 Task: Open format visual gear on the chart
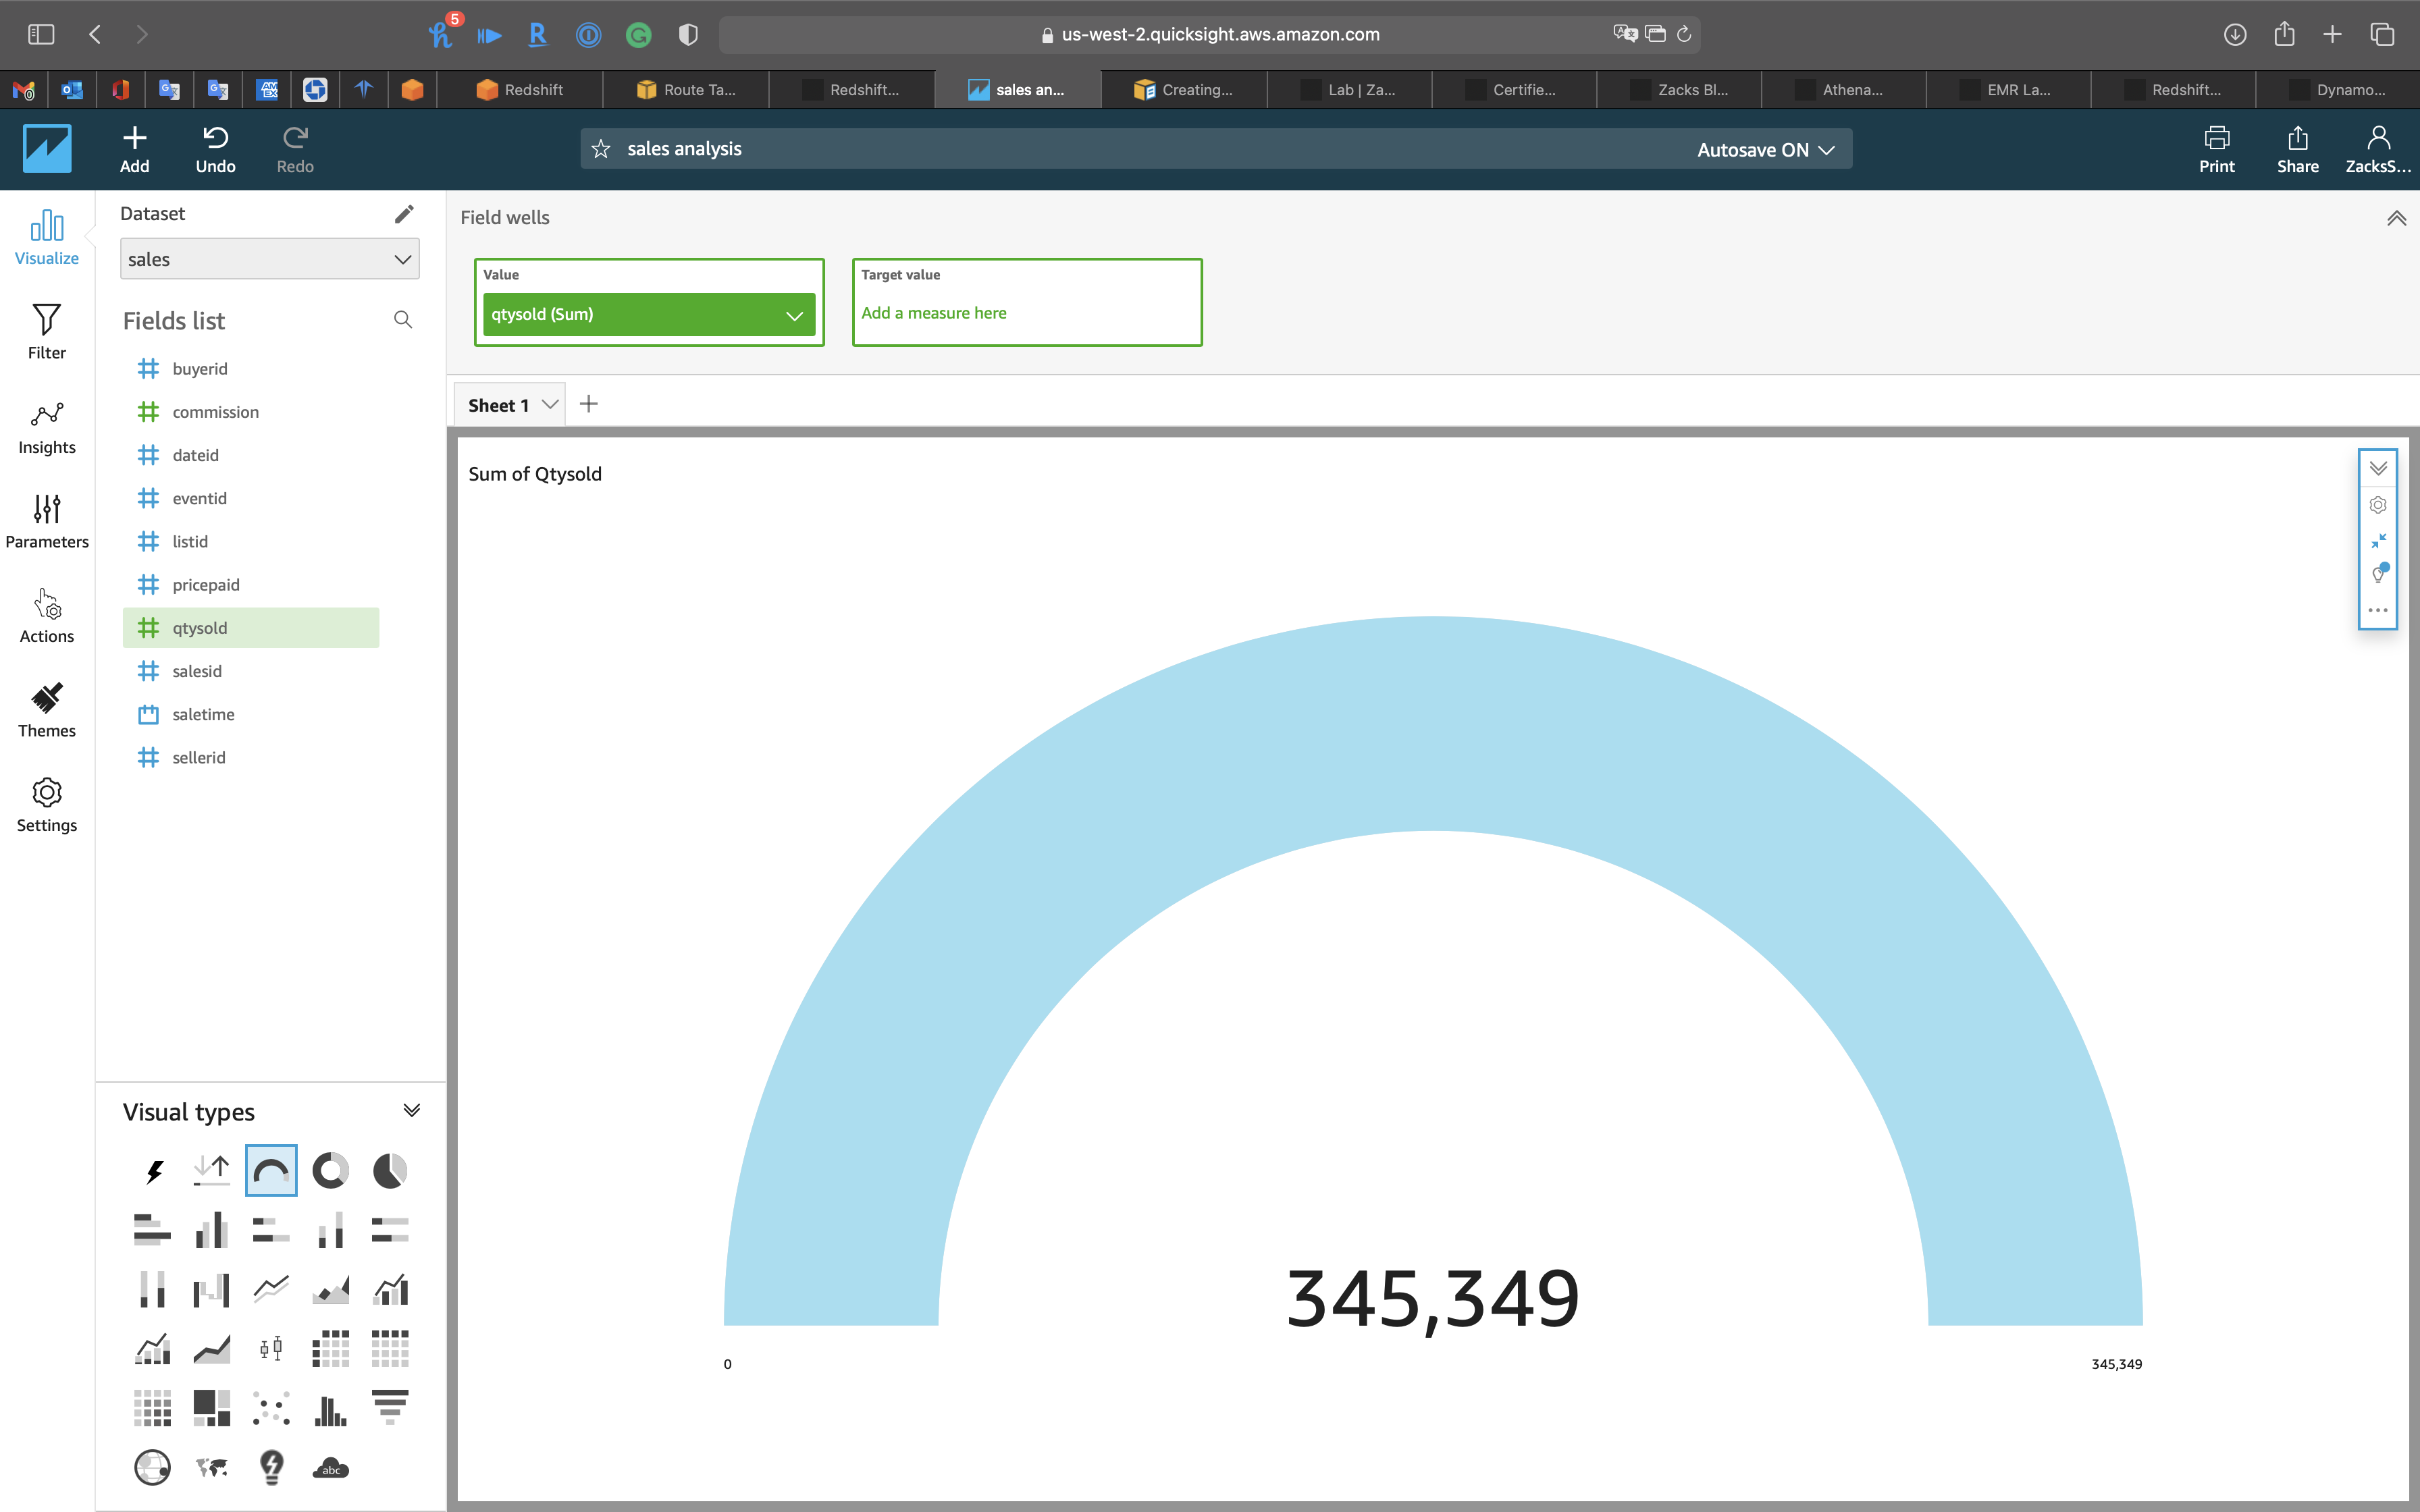pyautogui.click(x=2378, y=505)
